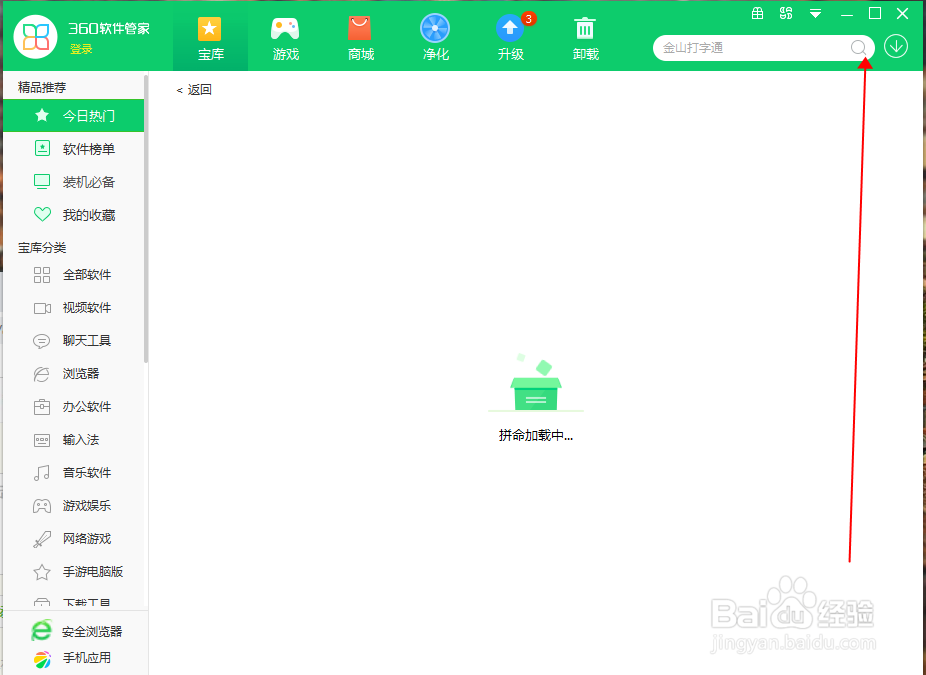Click the magnifier search icon
926x675 pixels.
pyautogui.click(x=858, y=48)
